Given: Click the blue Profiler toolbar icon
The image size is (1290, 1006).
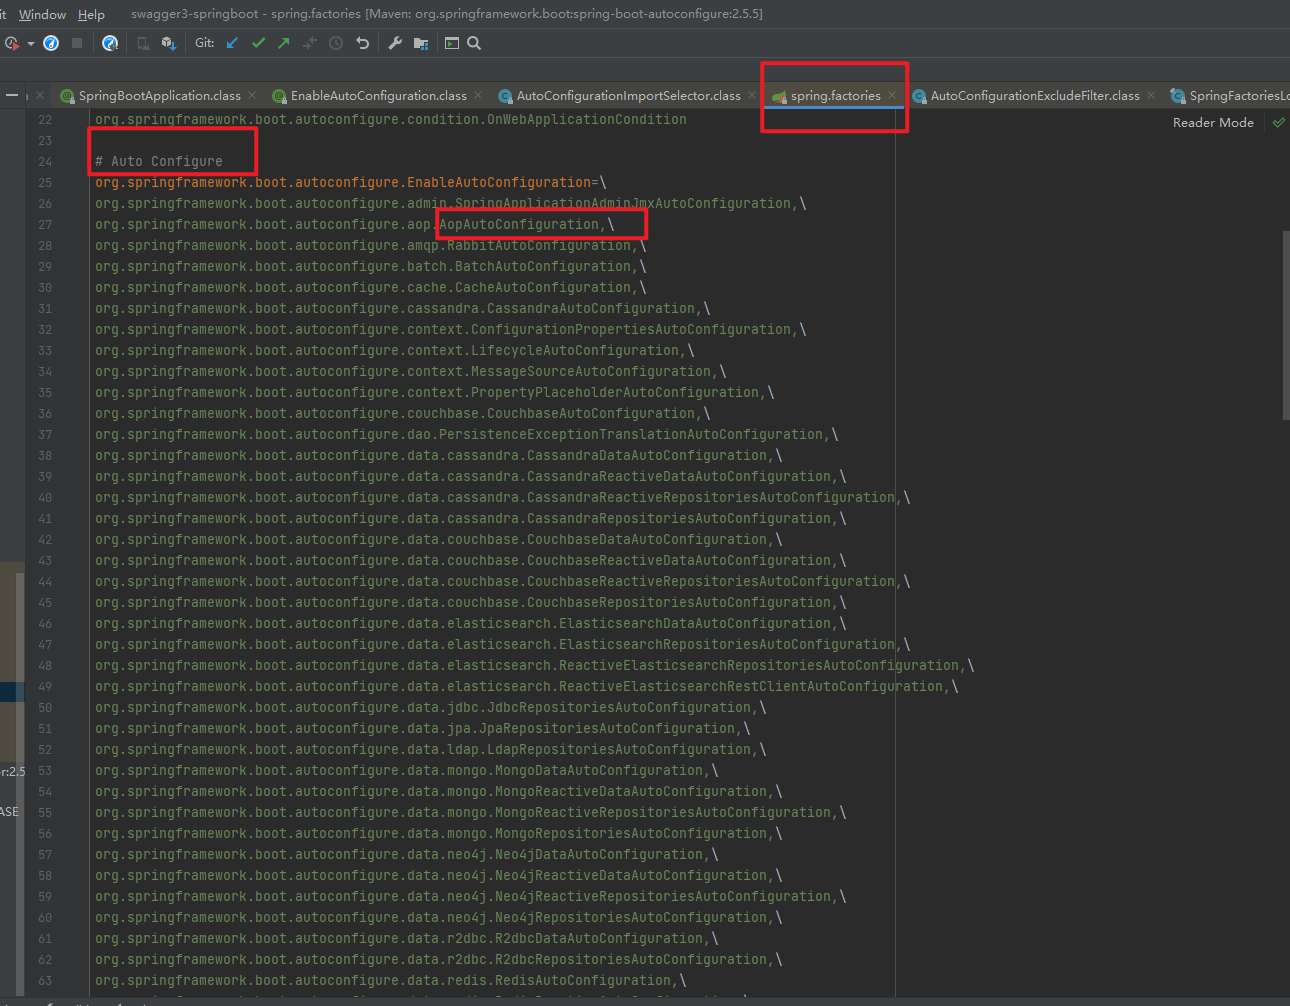Looking at the screenshot, I should click(x=51, y=43).
